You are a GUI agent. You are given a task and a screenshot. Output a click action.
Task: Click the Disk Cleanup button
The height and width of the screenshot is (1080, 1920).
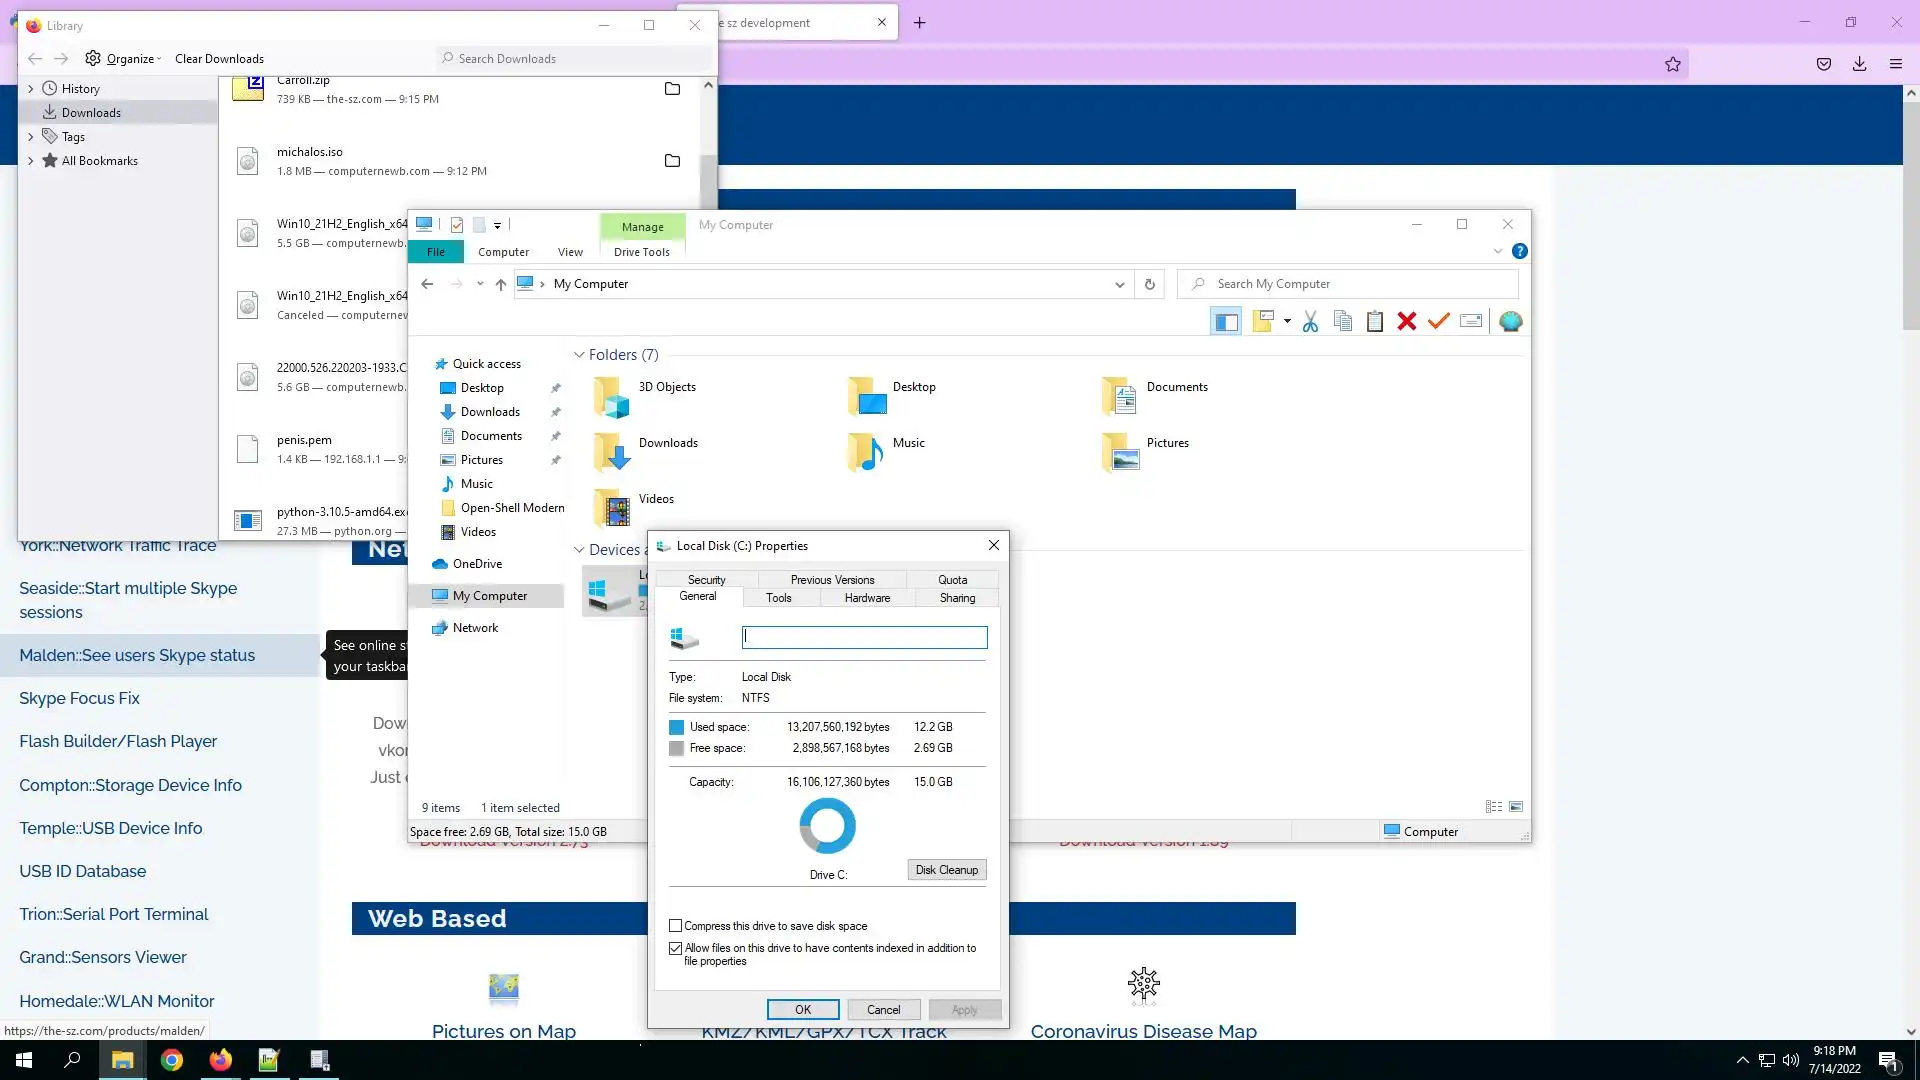pyautogui.click(x=946, y=870)
